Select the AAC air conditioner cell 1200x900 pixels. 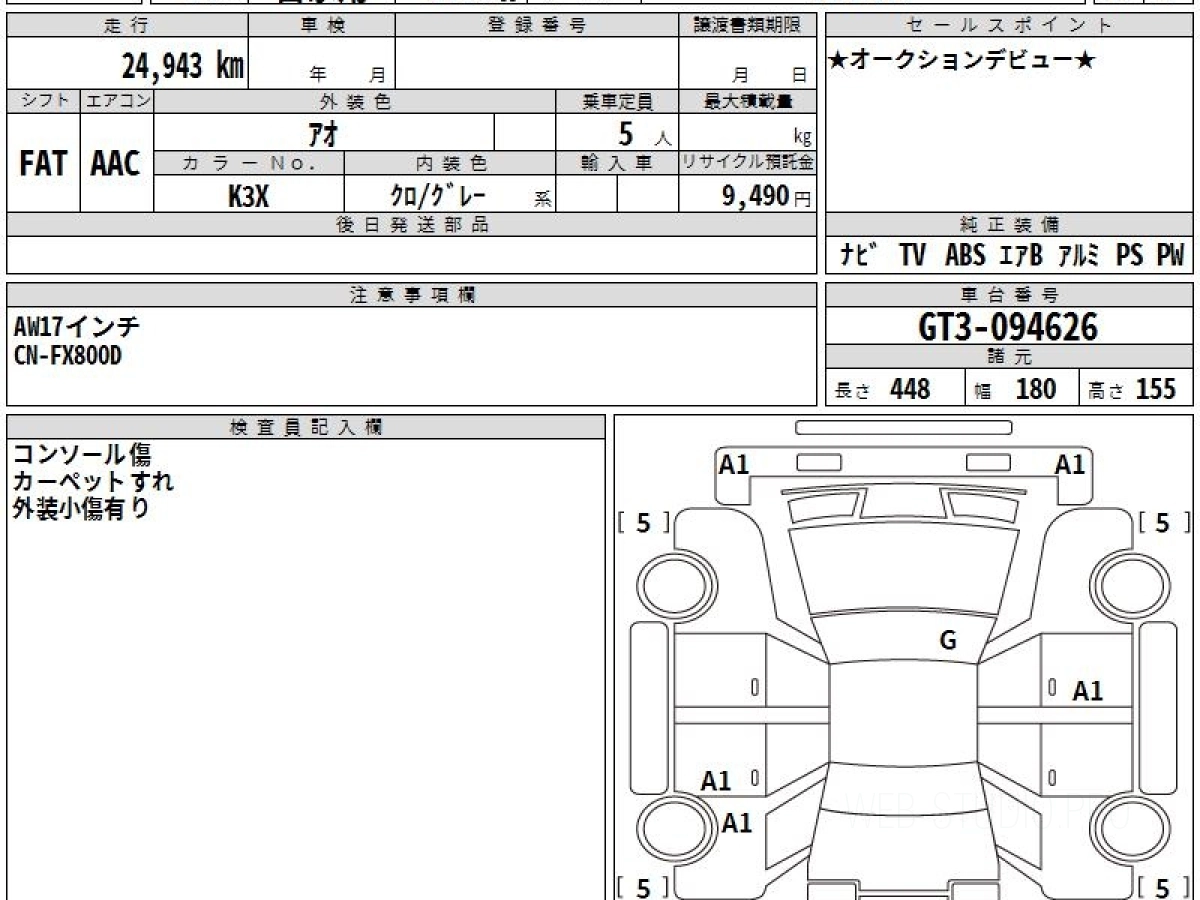116,164
